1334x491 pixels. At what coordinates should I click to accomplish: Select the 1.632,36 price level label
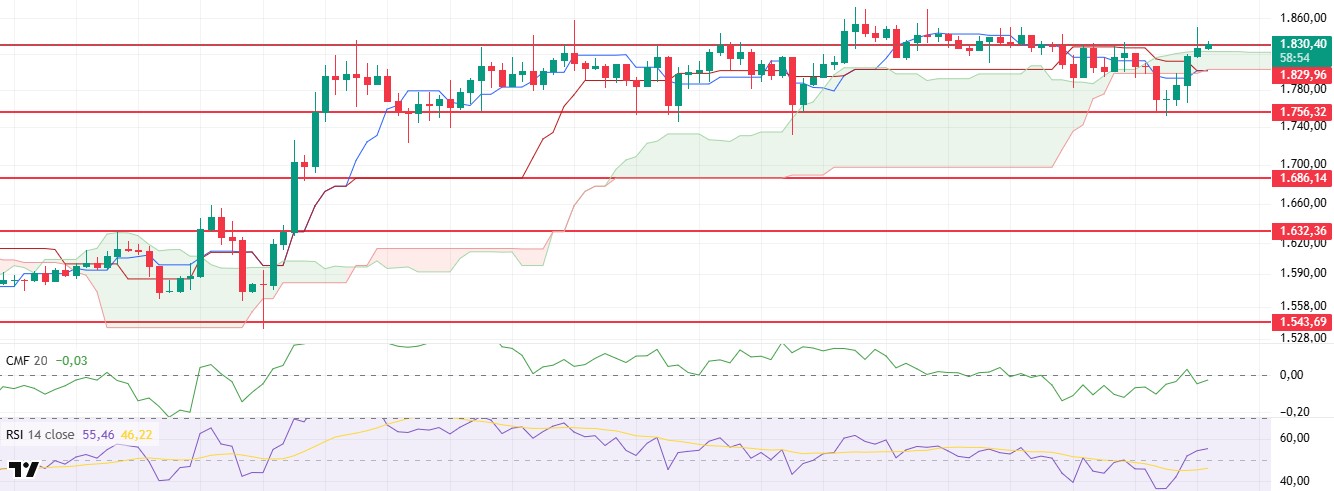[1298, 231]
